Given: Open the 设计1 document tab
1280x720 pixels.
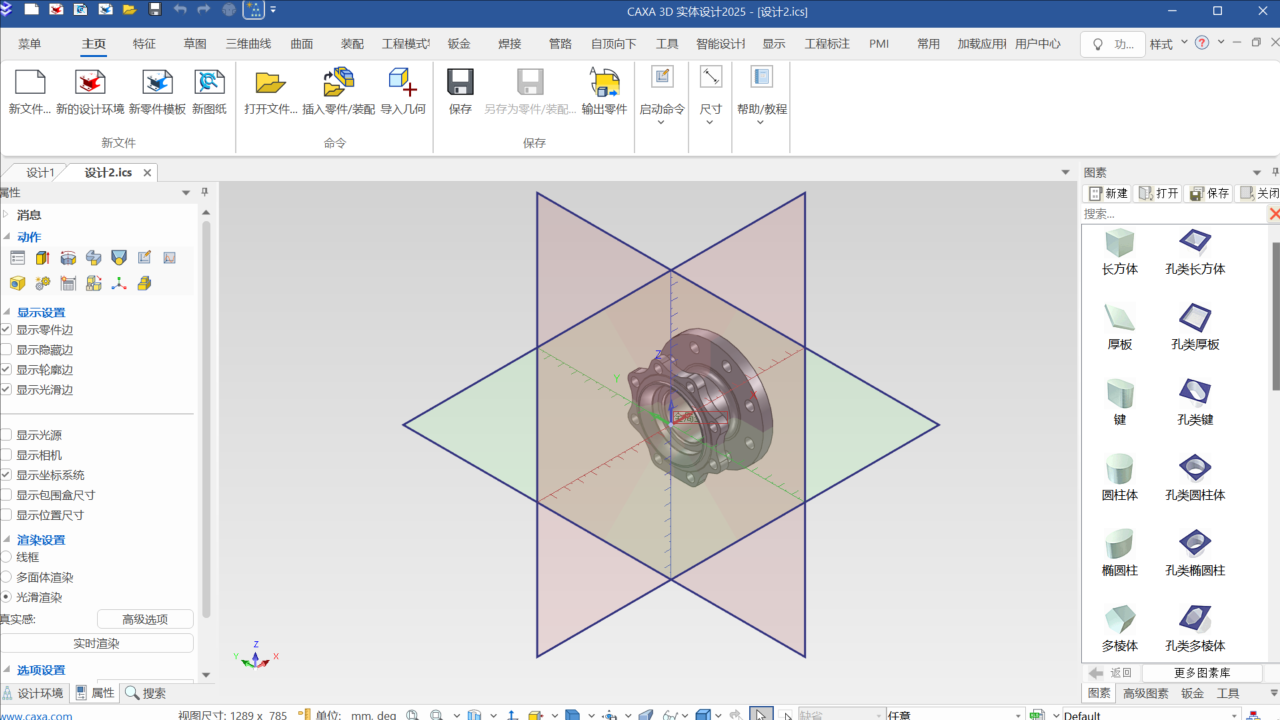Looking at the screenshot, I should (40, 173).
